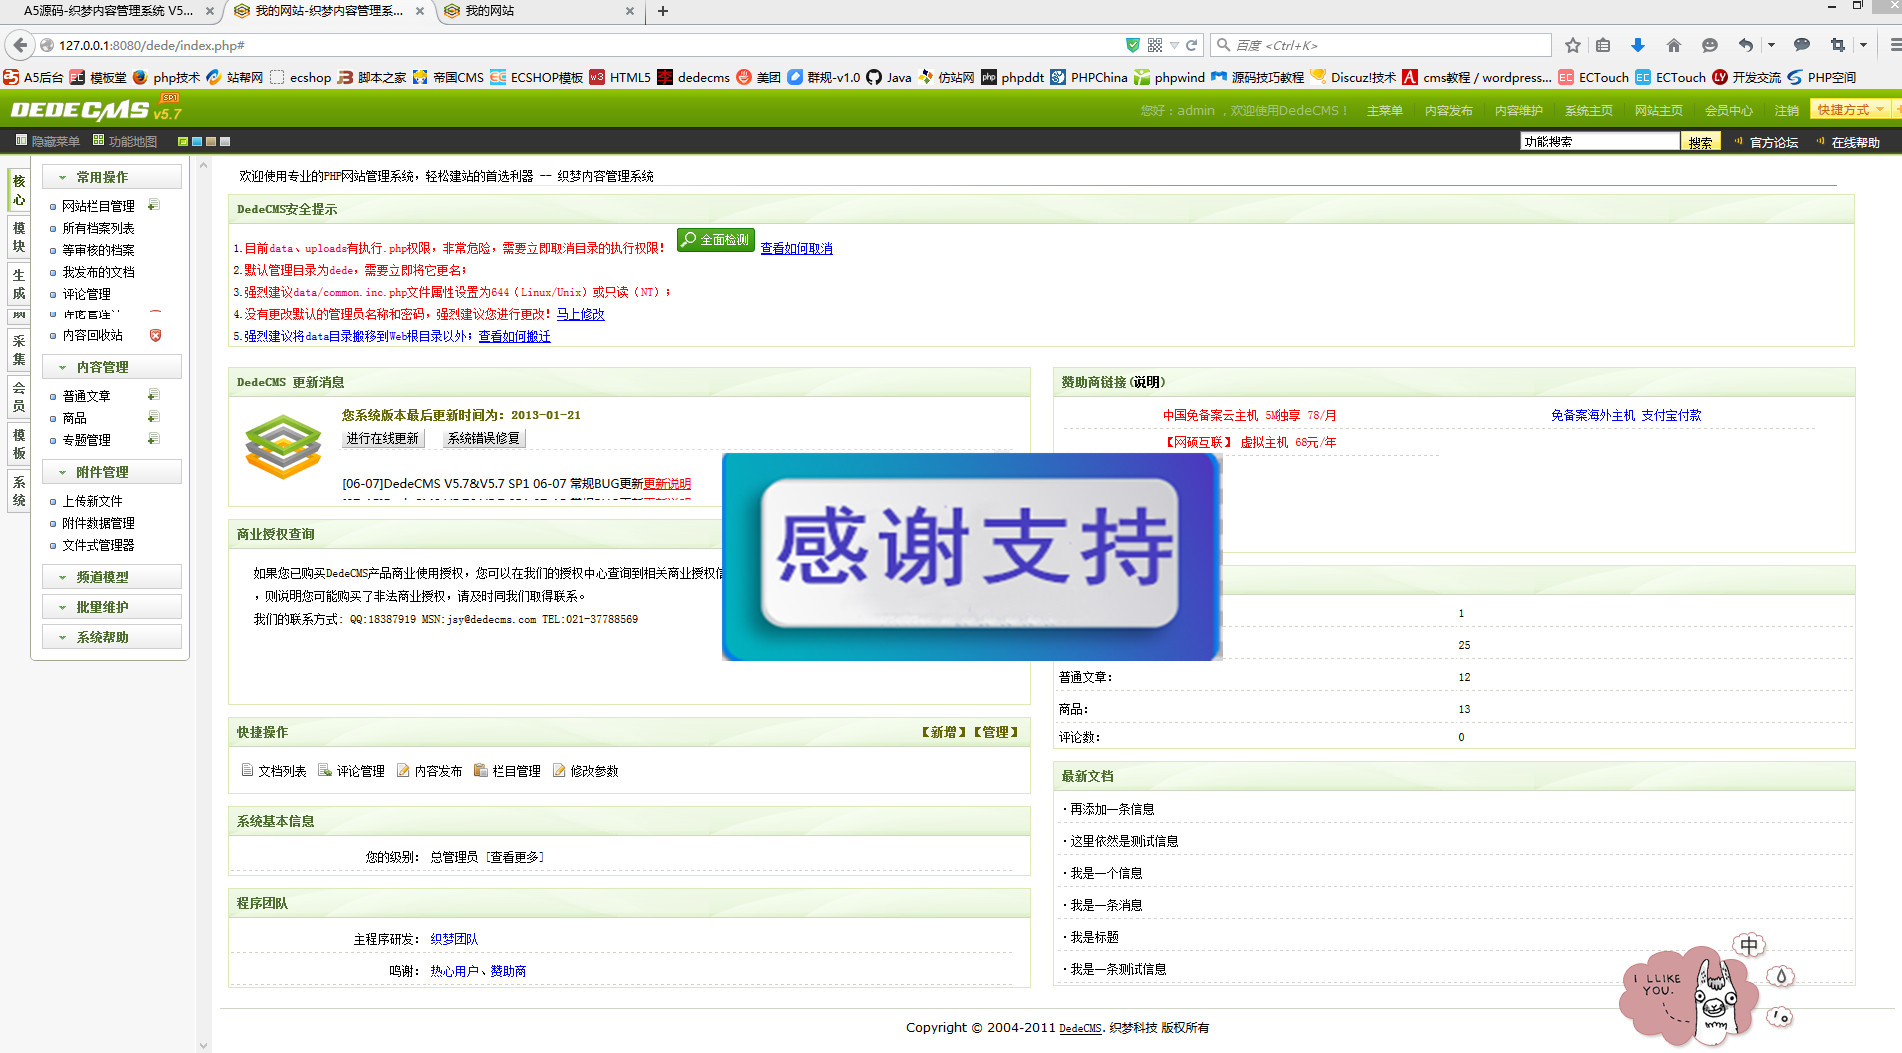
Task: Click the 进行在线更新 button
Action: [x=383, y=438]
